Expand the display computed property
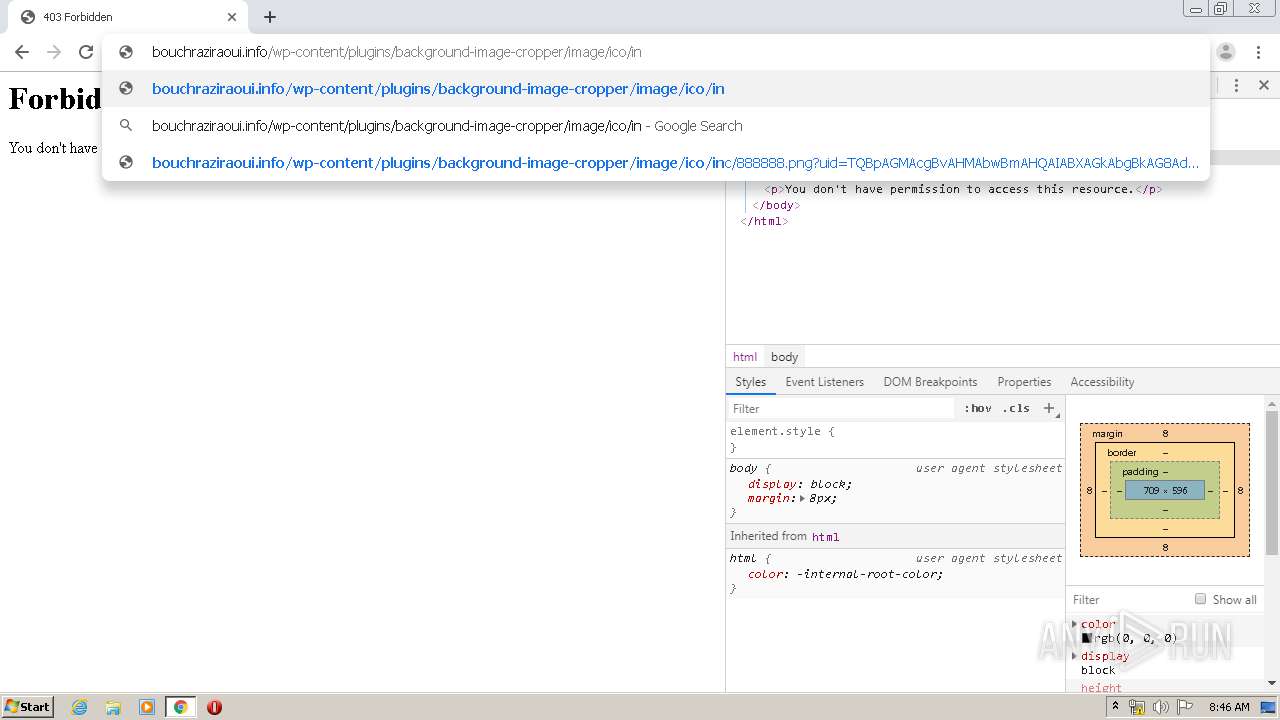This screenshot has width=1280, height=720. click(1075, 656)
